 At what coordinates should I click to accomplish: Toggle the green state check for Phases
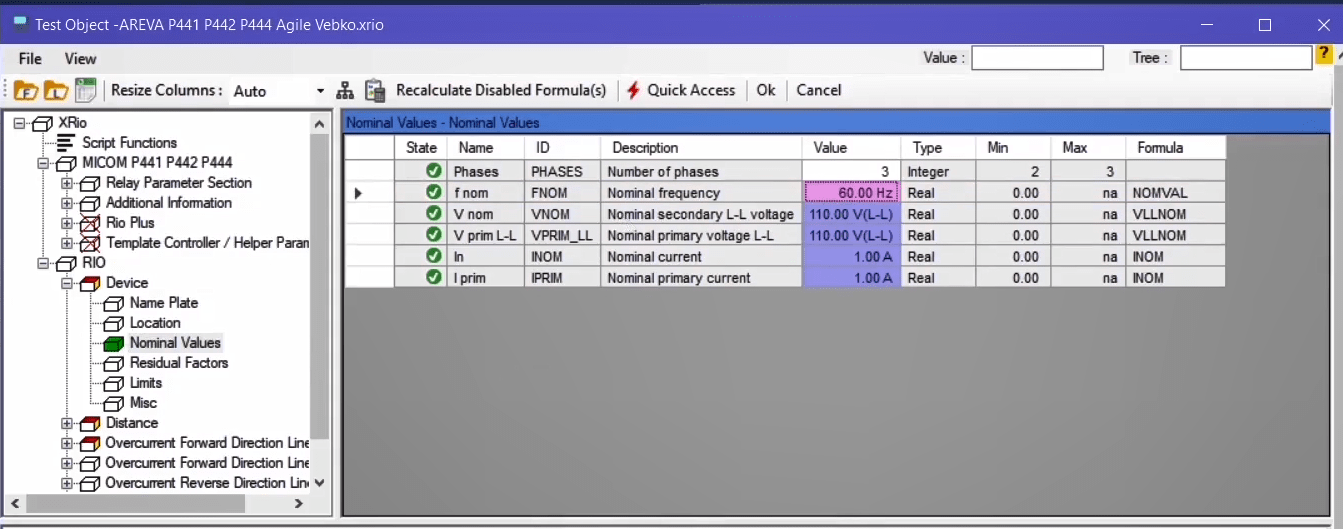433,171
